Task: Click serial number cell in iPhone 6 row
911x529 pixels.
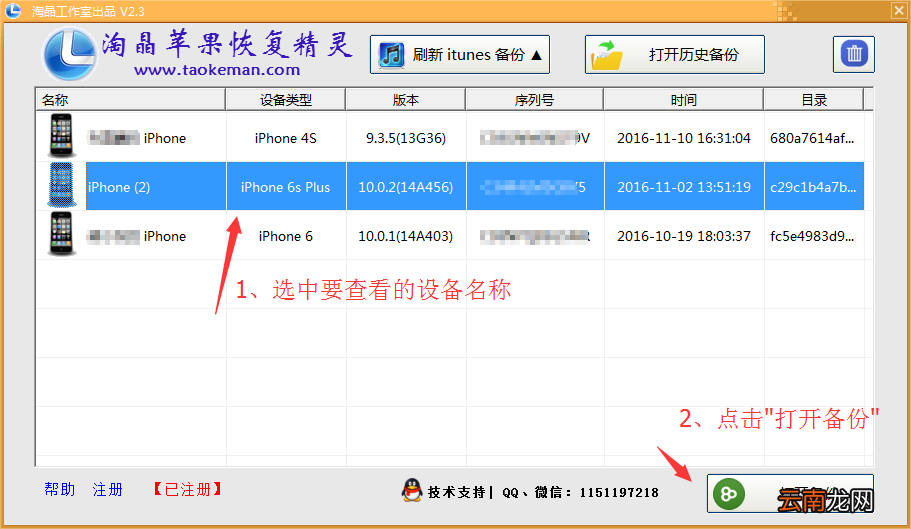Action: click(535, 236)
